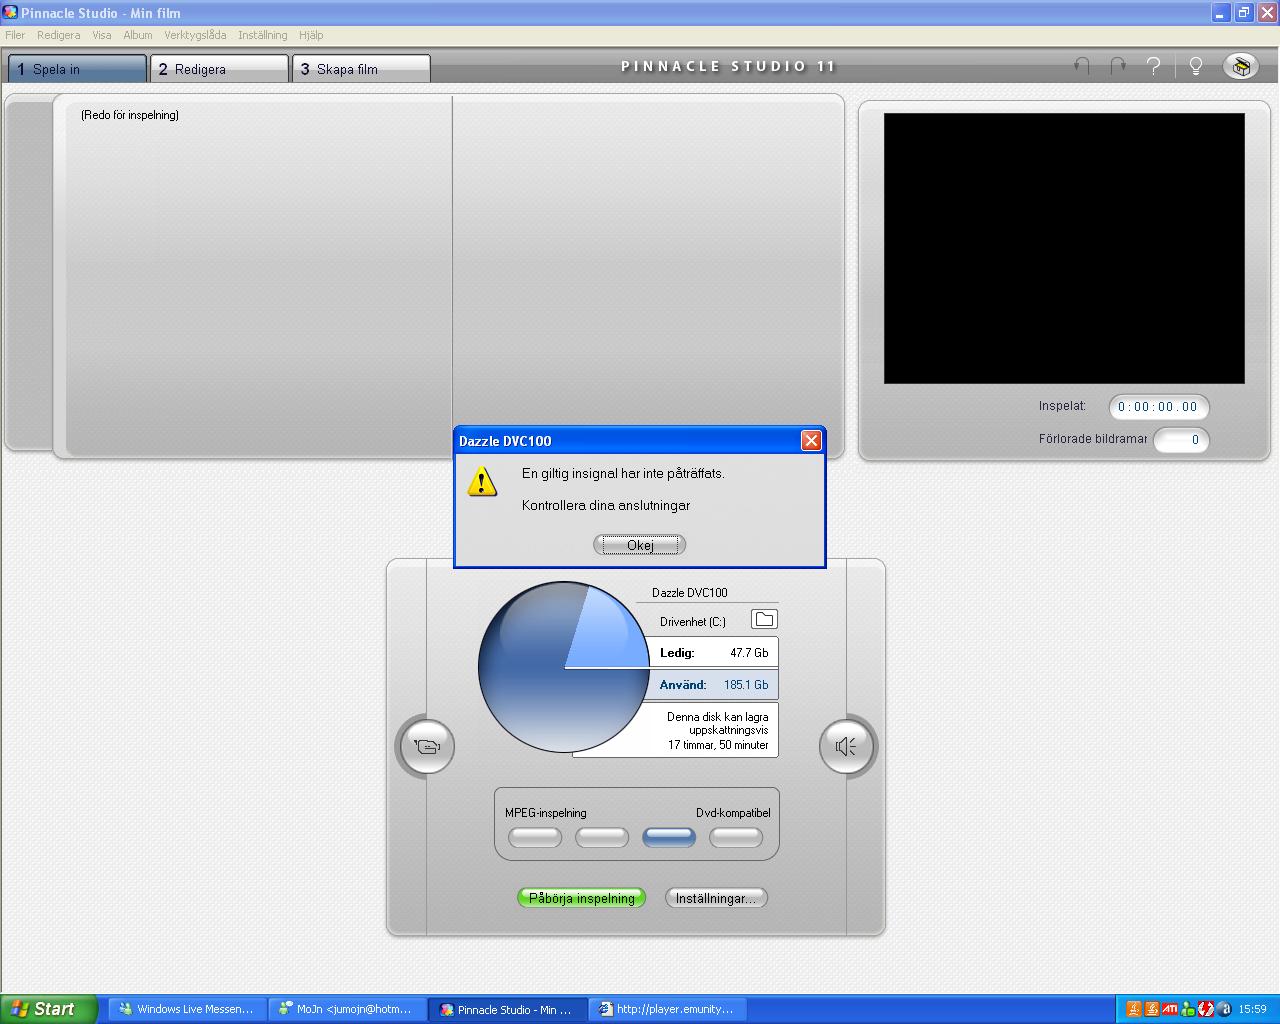Image resolution: width=1280 pixels, height=1024 pixels.
Task: Open the player.emunity taskbar item
Action: click(668, 1009)
